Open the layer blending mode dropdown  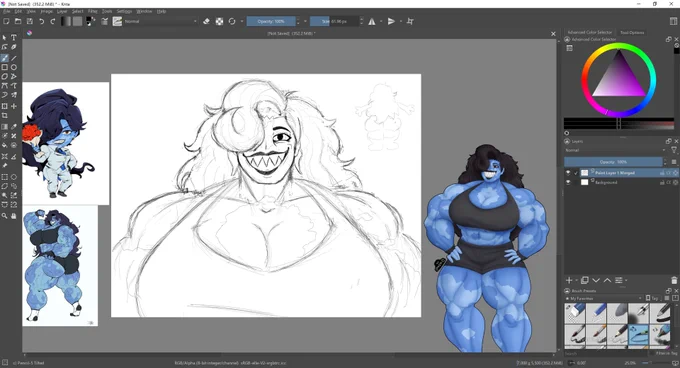616,150
